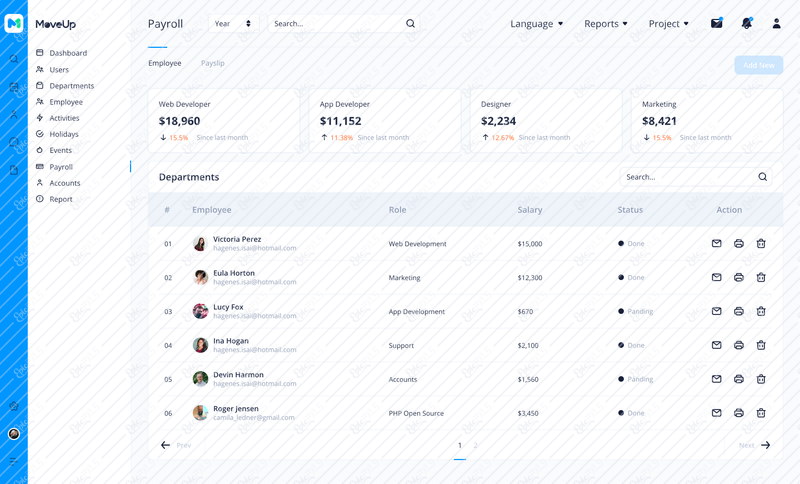Click the search magnifier in the Departments panel

762,177
